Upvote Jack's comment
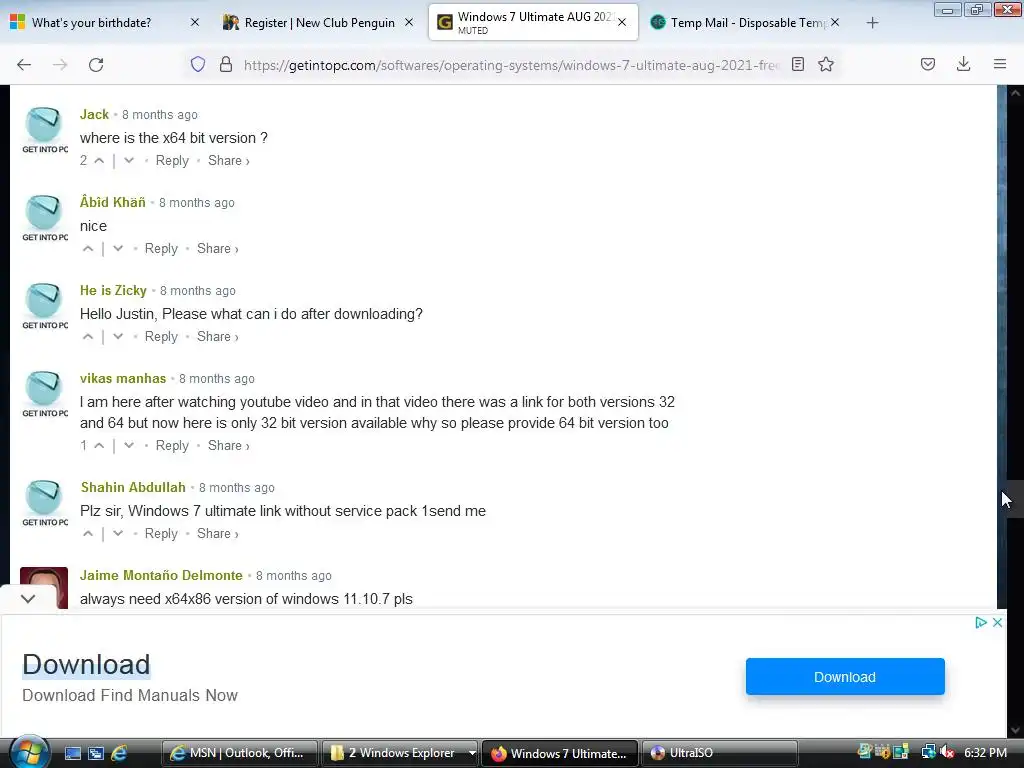This screenshot has height=768, width=1024. (99, 161)
